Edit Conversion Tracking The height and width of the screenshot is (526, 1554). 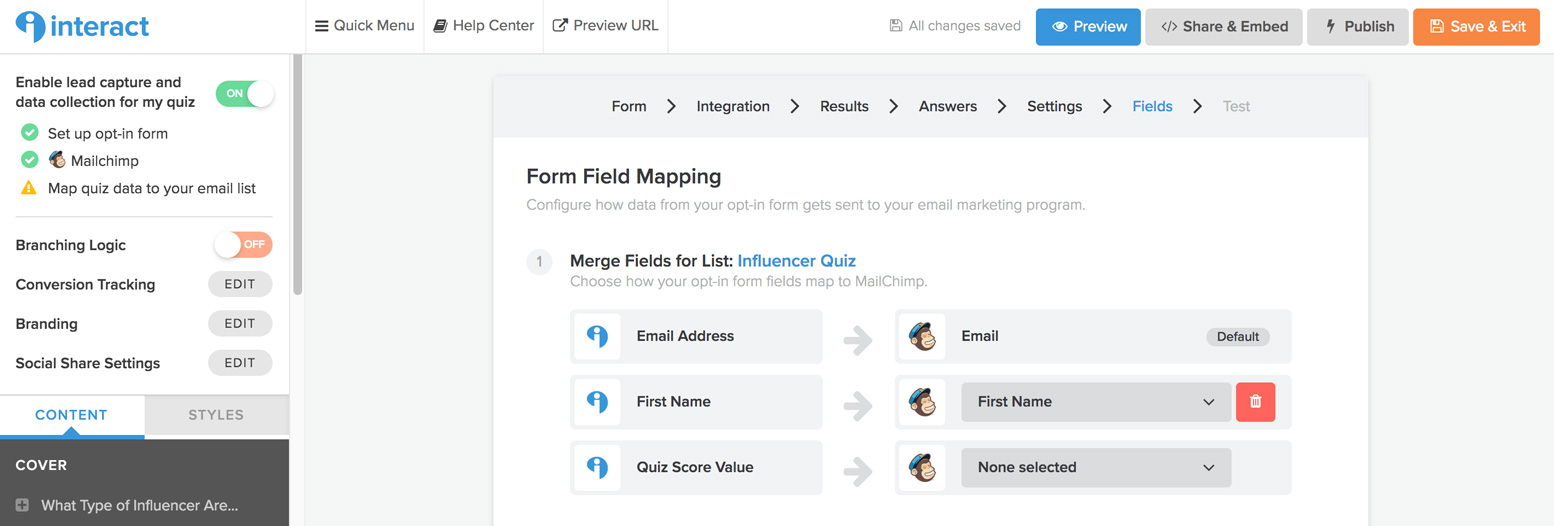pyautogui.click(x=240, y=284)
